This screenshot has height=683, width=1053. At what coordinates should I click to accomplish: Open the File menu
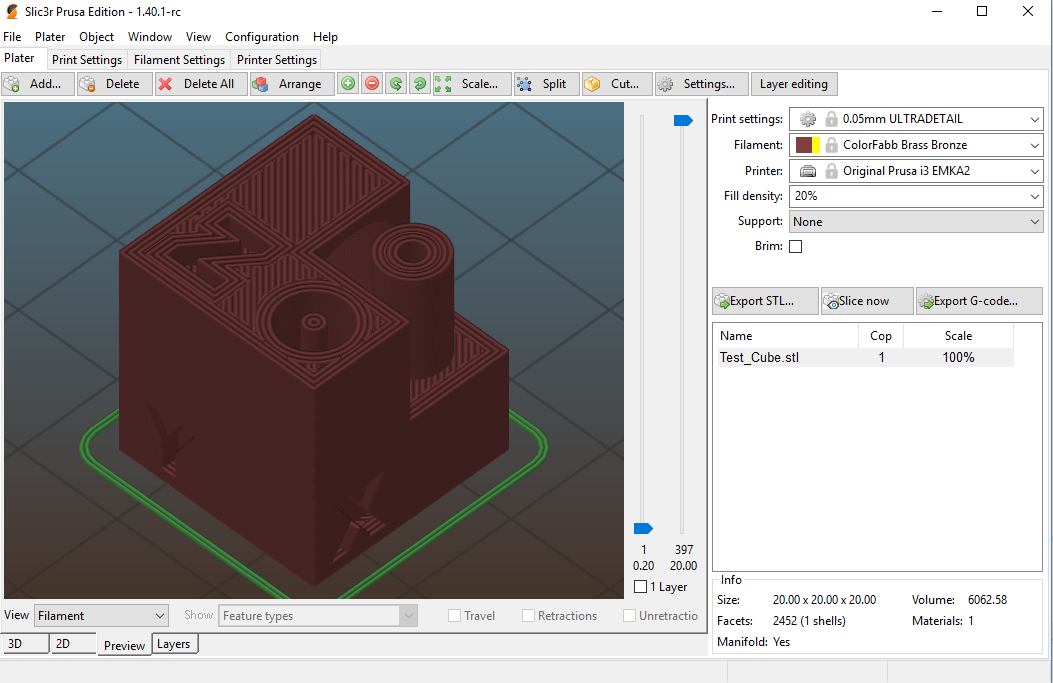12,37
